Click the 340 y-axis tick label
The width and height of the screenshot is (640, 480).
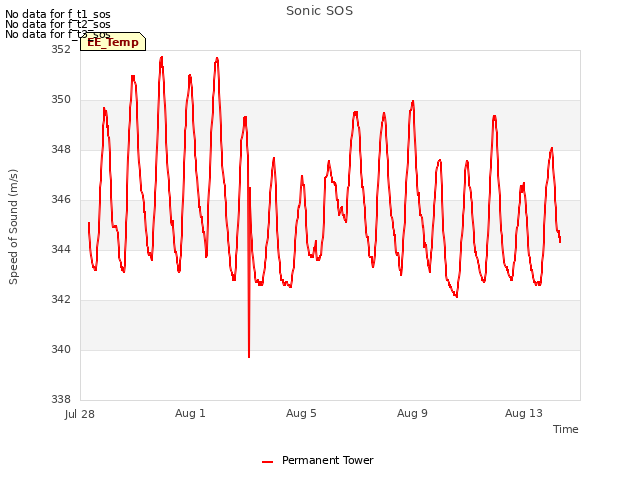tap(61, 349)
